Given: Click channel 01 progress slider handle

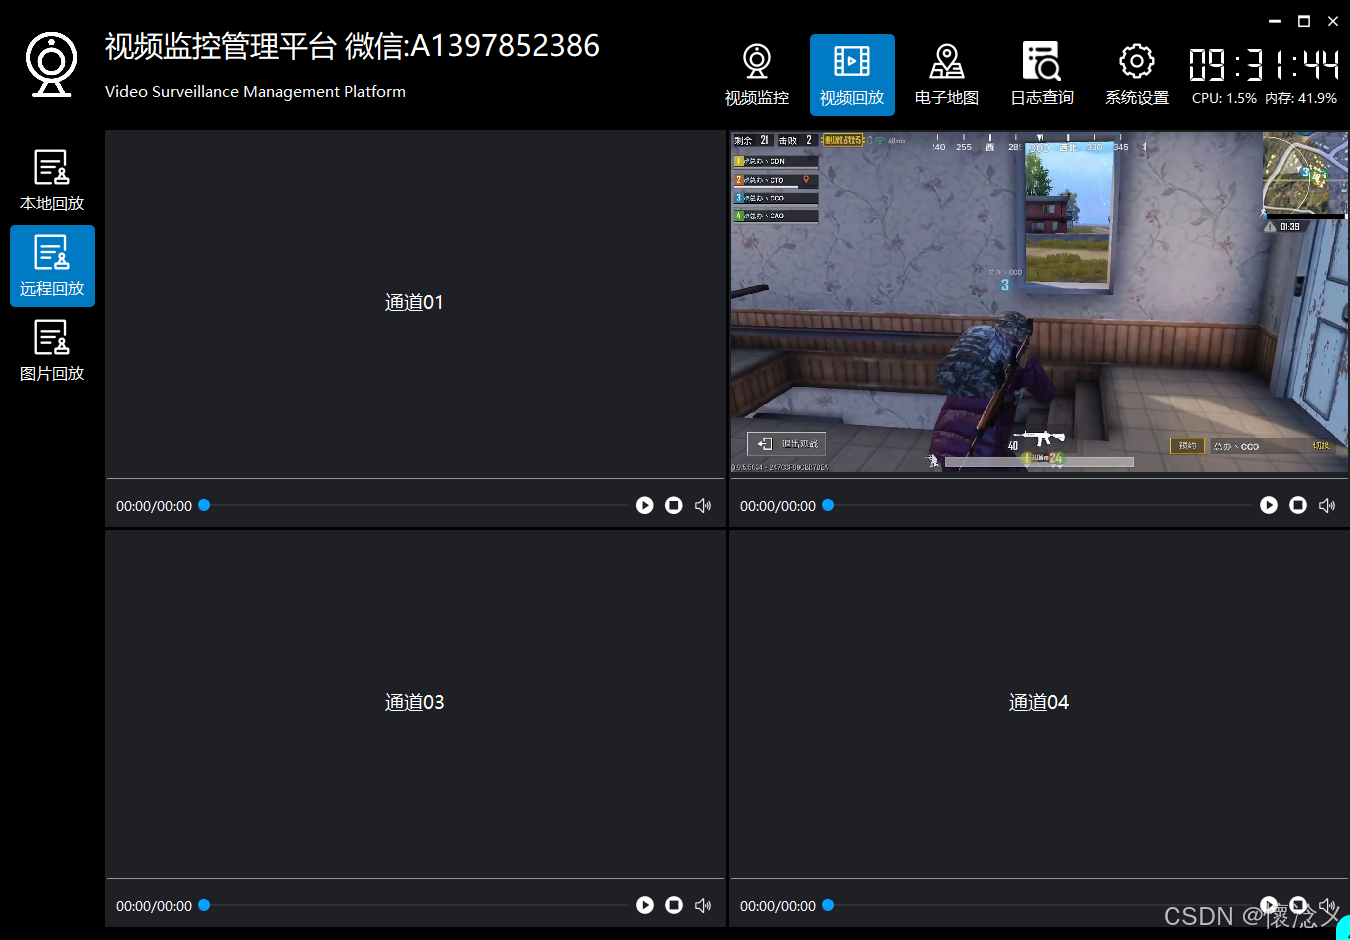Looking at the screenshot, I should click(x=204, y=506).
